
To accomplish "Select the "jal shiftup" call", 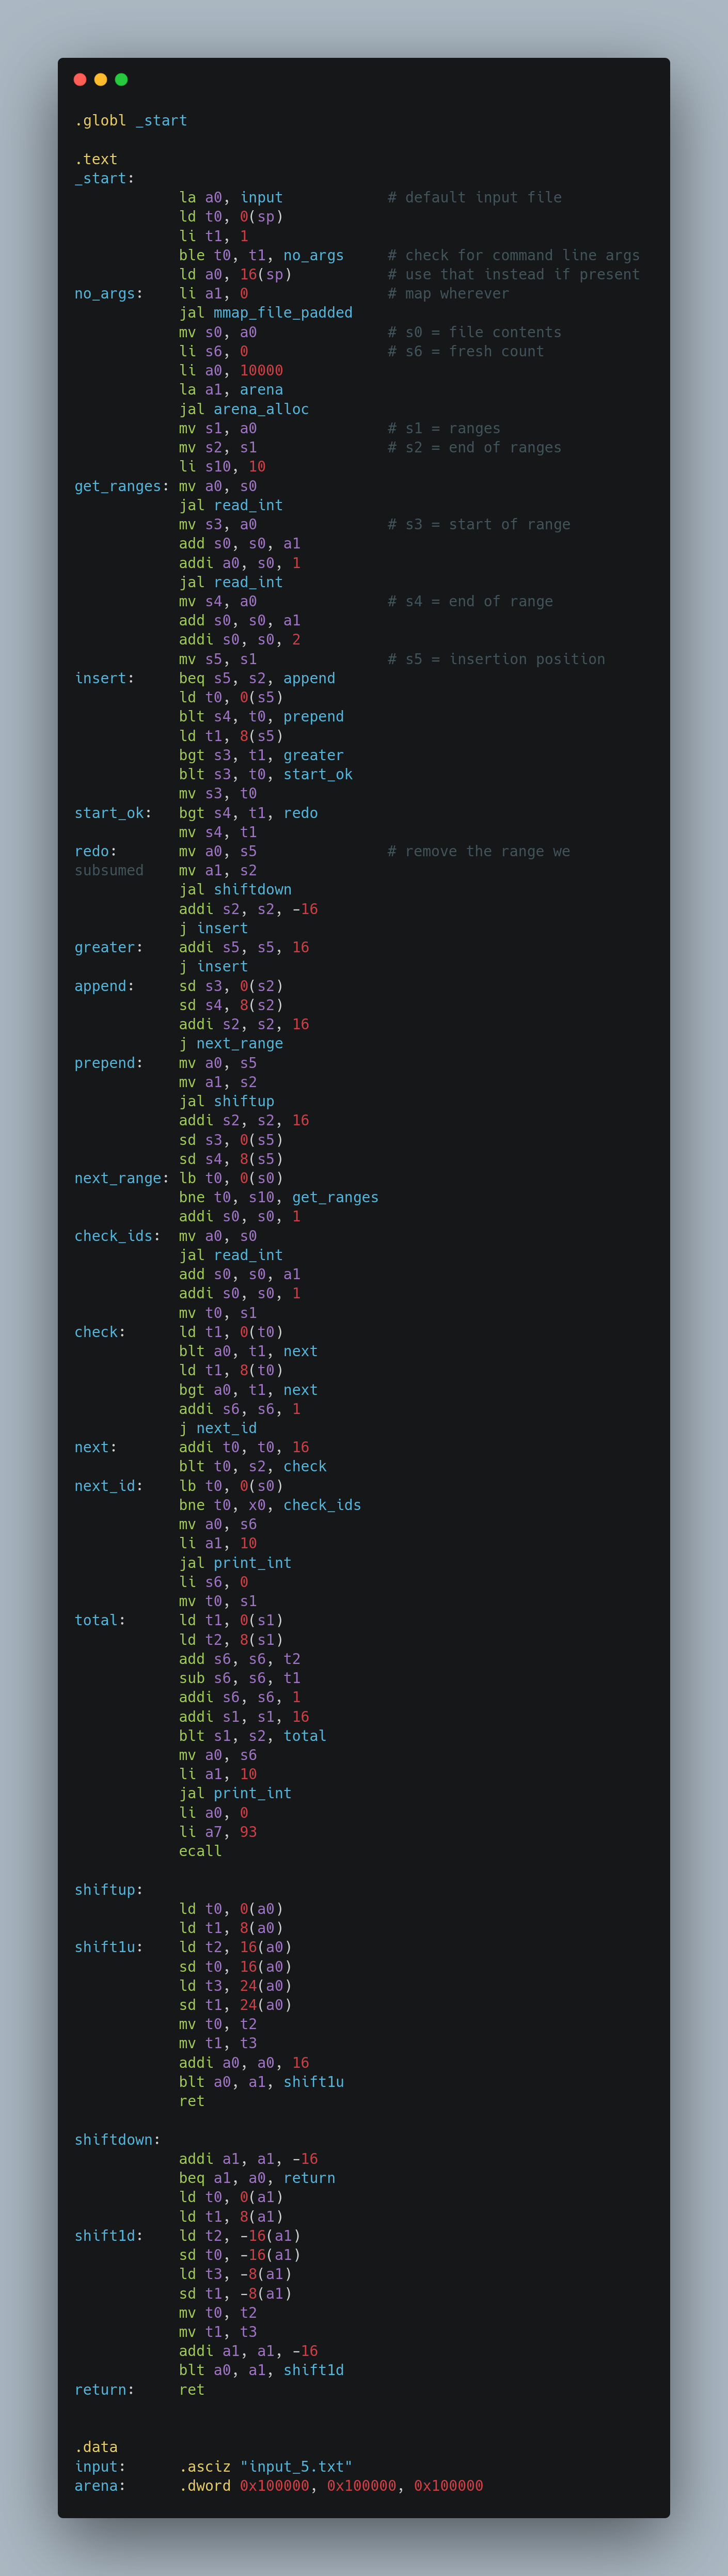I will coord(227,1101).
